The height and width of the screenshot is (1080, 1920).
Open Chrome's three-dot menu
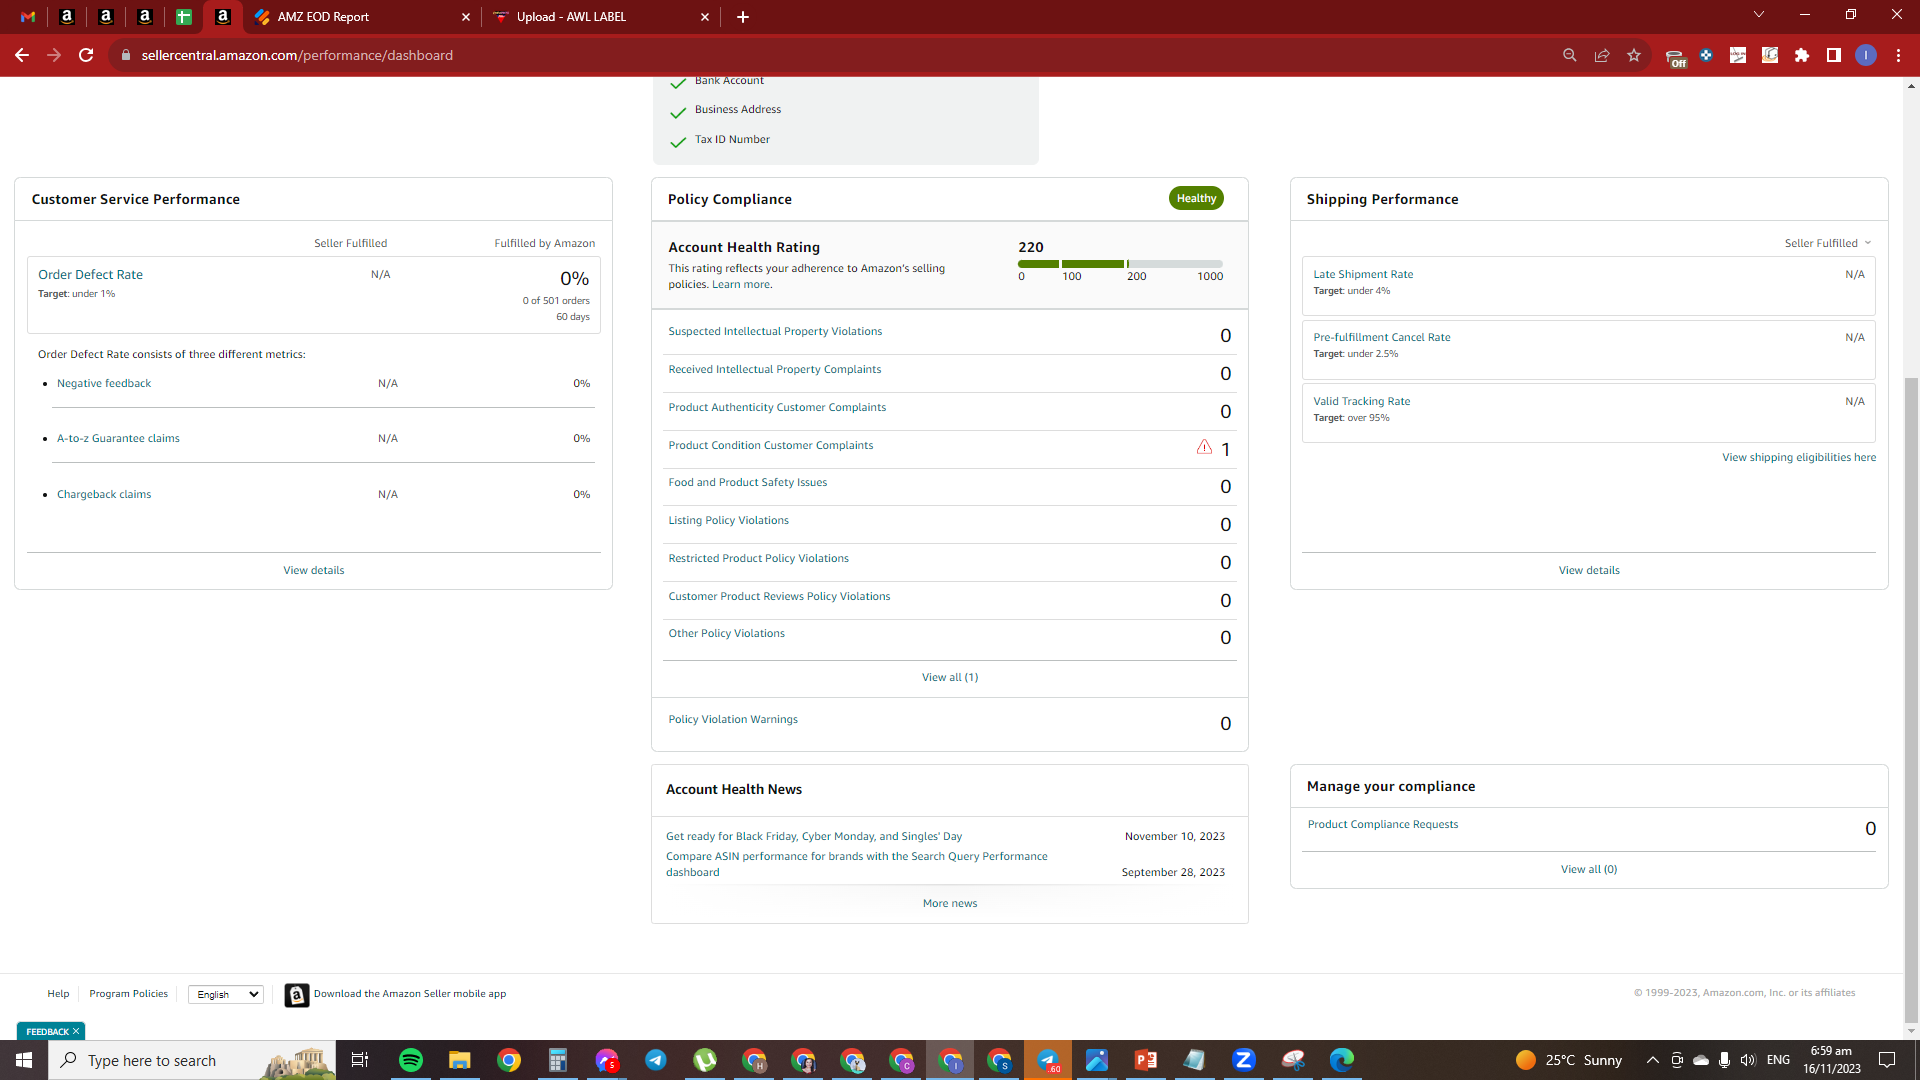pos(1898,55)
